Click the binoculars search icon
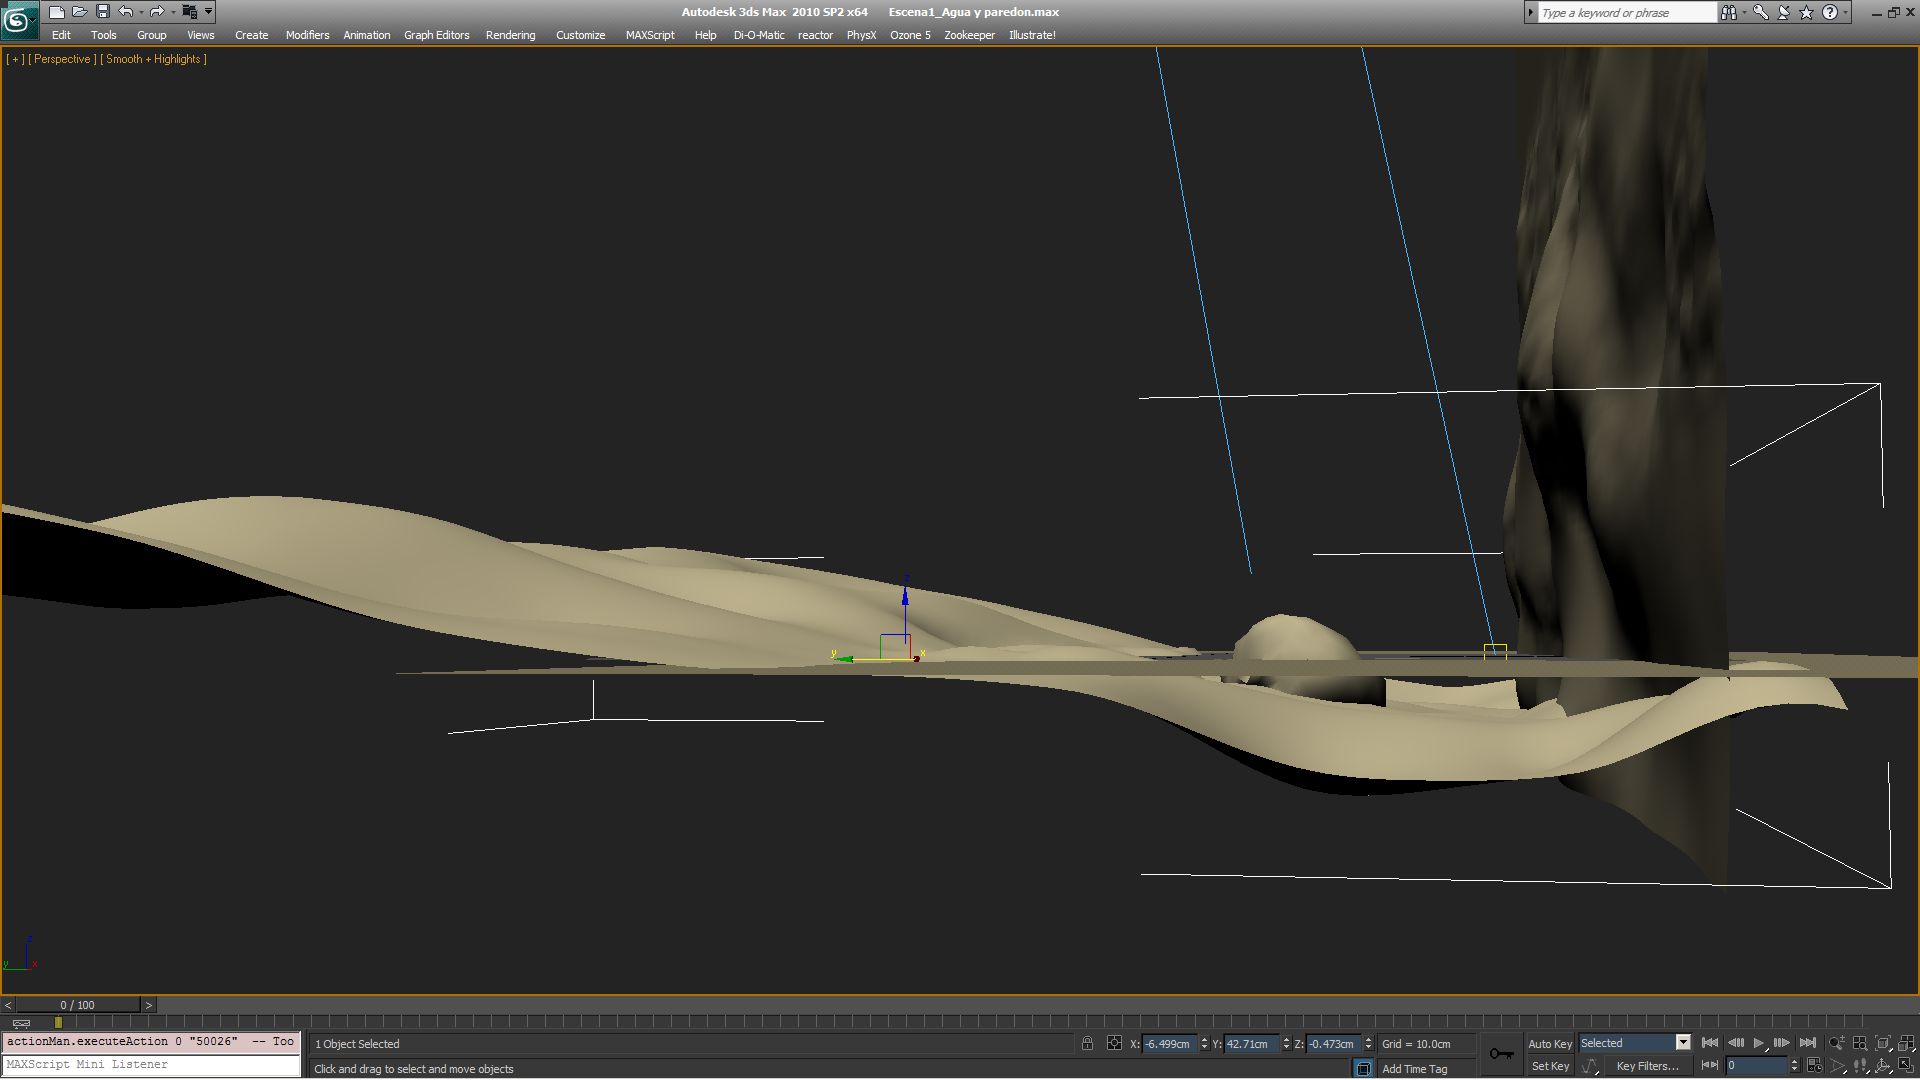 [x=1728, y=12]
